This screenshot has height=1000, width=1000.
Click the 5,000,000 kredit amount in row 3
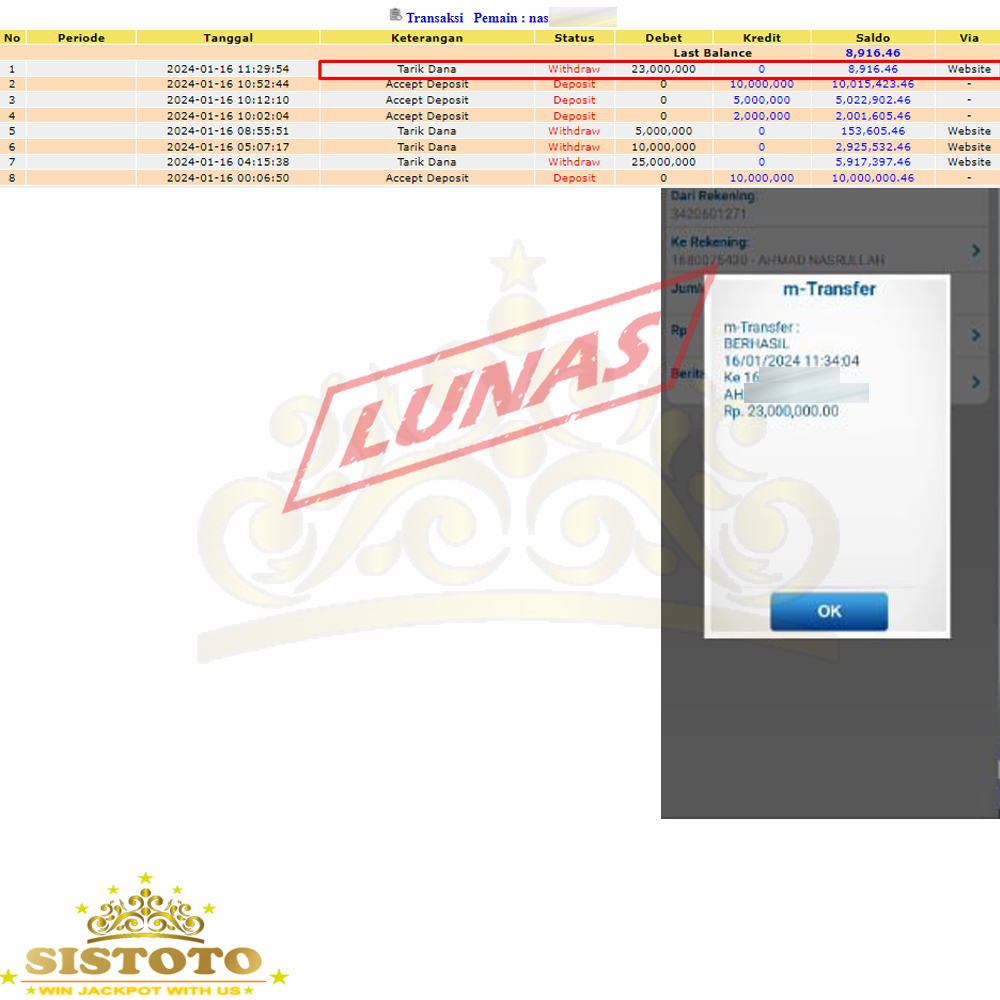click(x=762, y=100)
